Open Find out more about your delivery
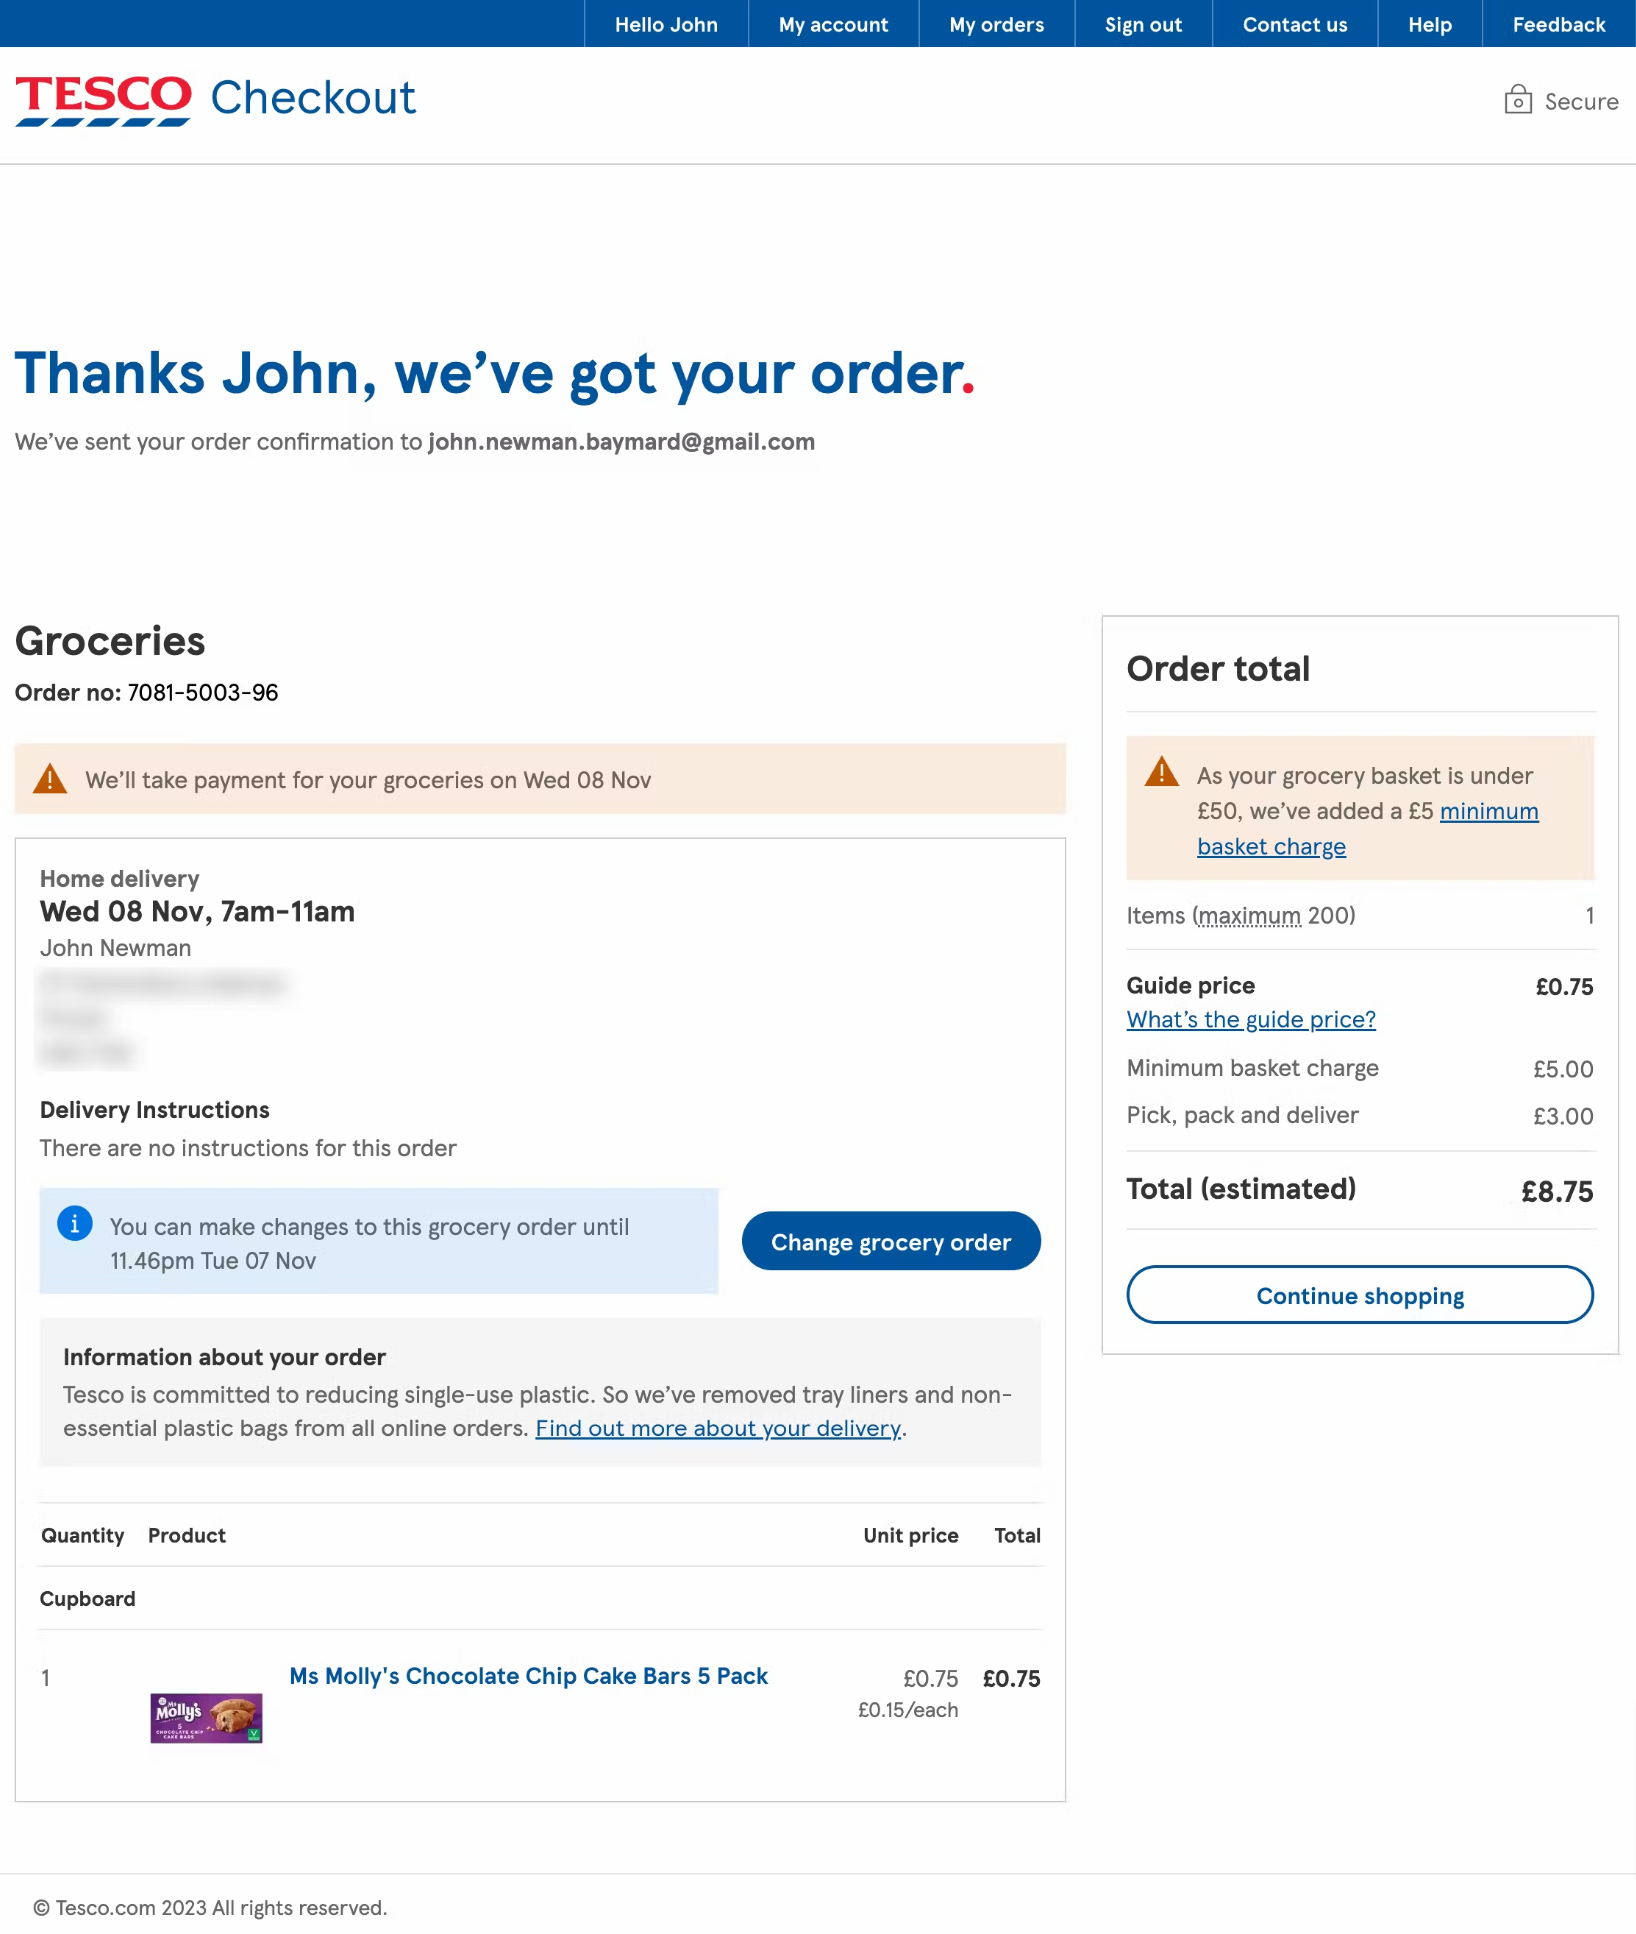Screen dimensions: 1636x1934 [716, 1428]
